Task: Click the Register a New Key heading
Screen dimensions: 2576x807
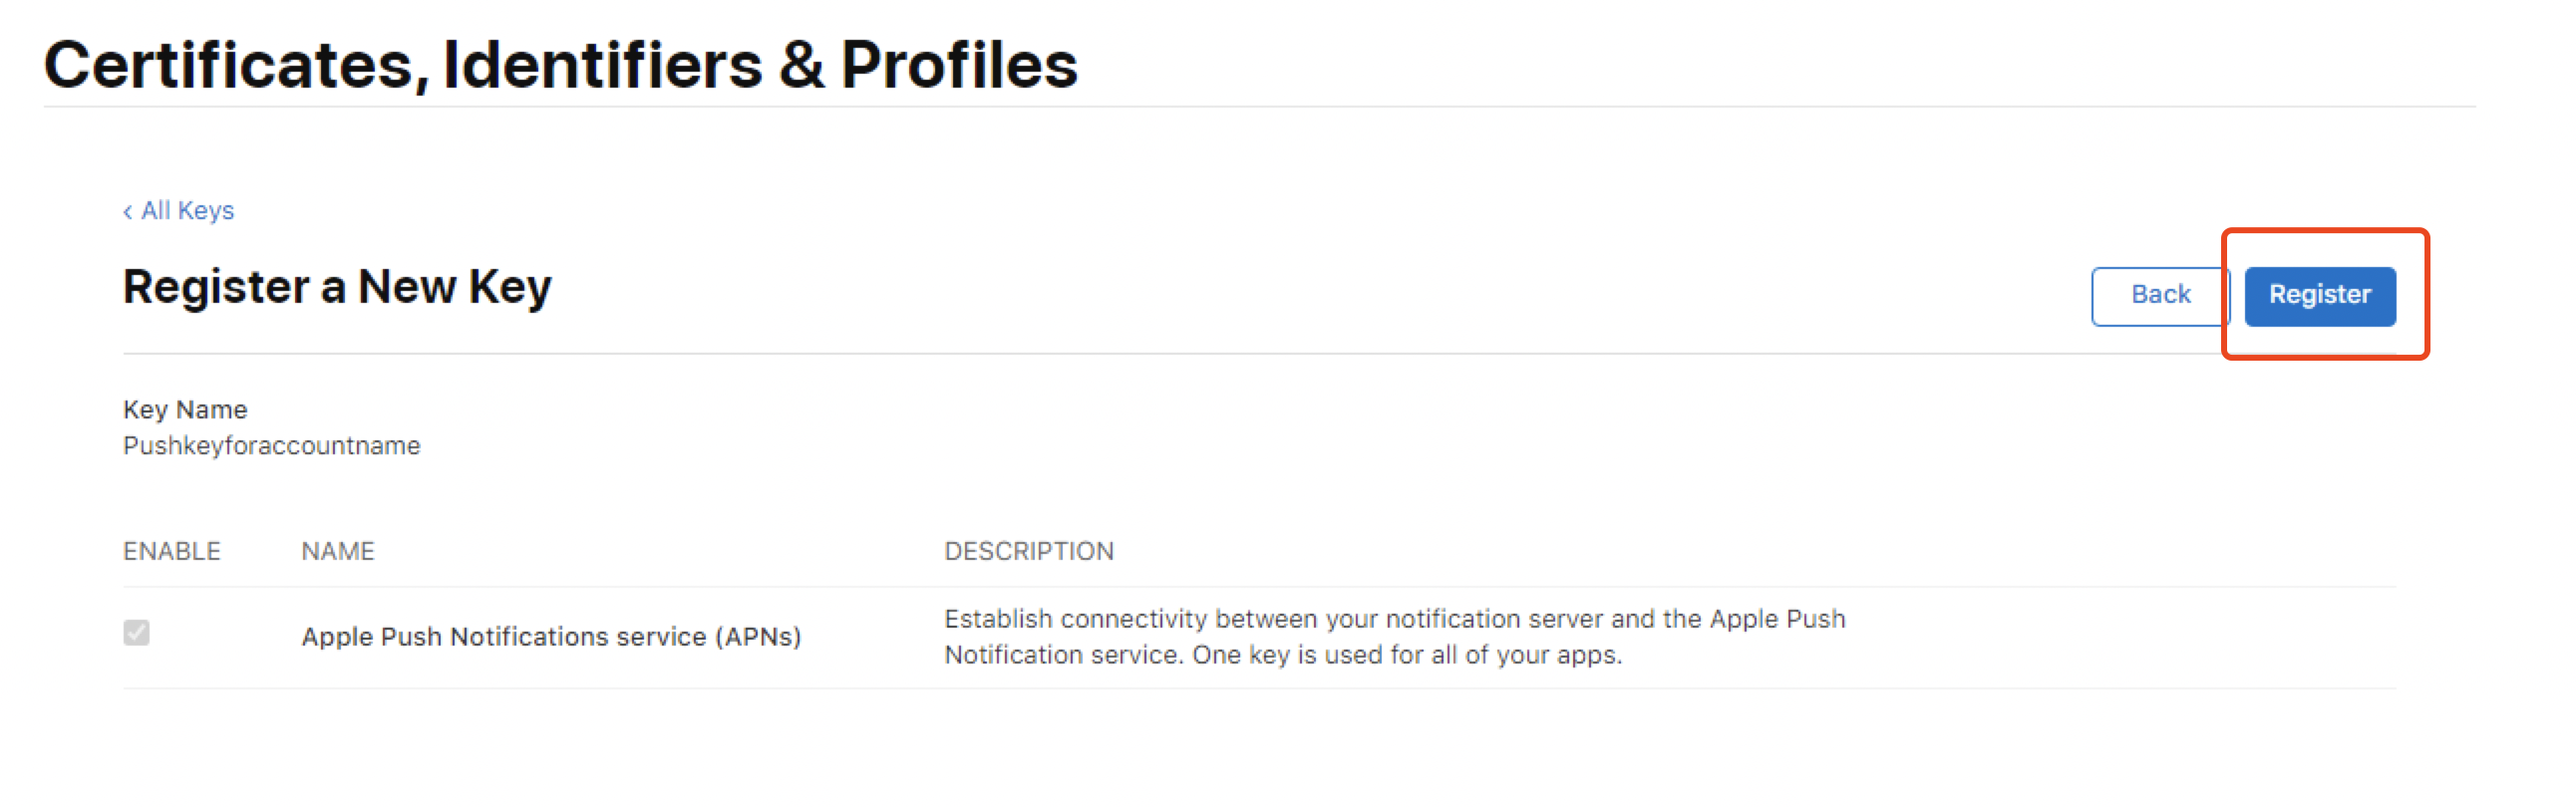Action: (336, 288)
